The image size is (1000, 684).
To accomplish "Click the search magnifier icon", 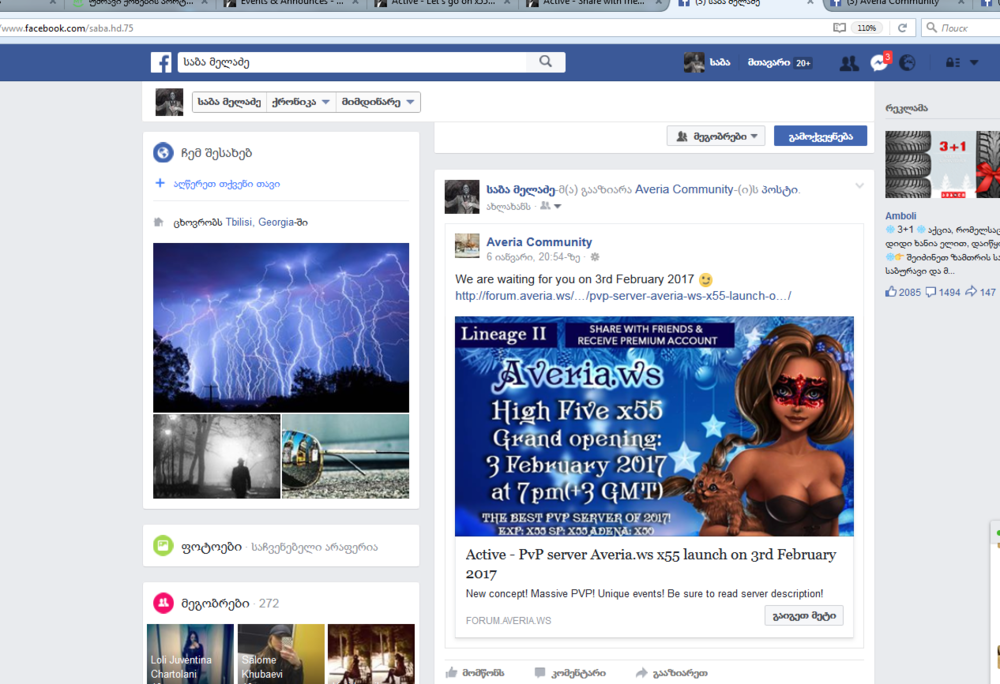I will tap(545, 62).
